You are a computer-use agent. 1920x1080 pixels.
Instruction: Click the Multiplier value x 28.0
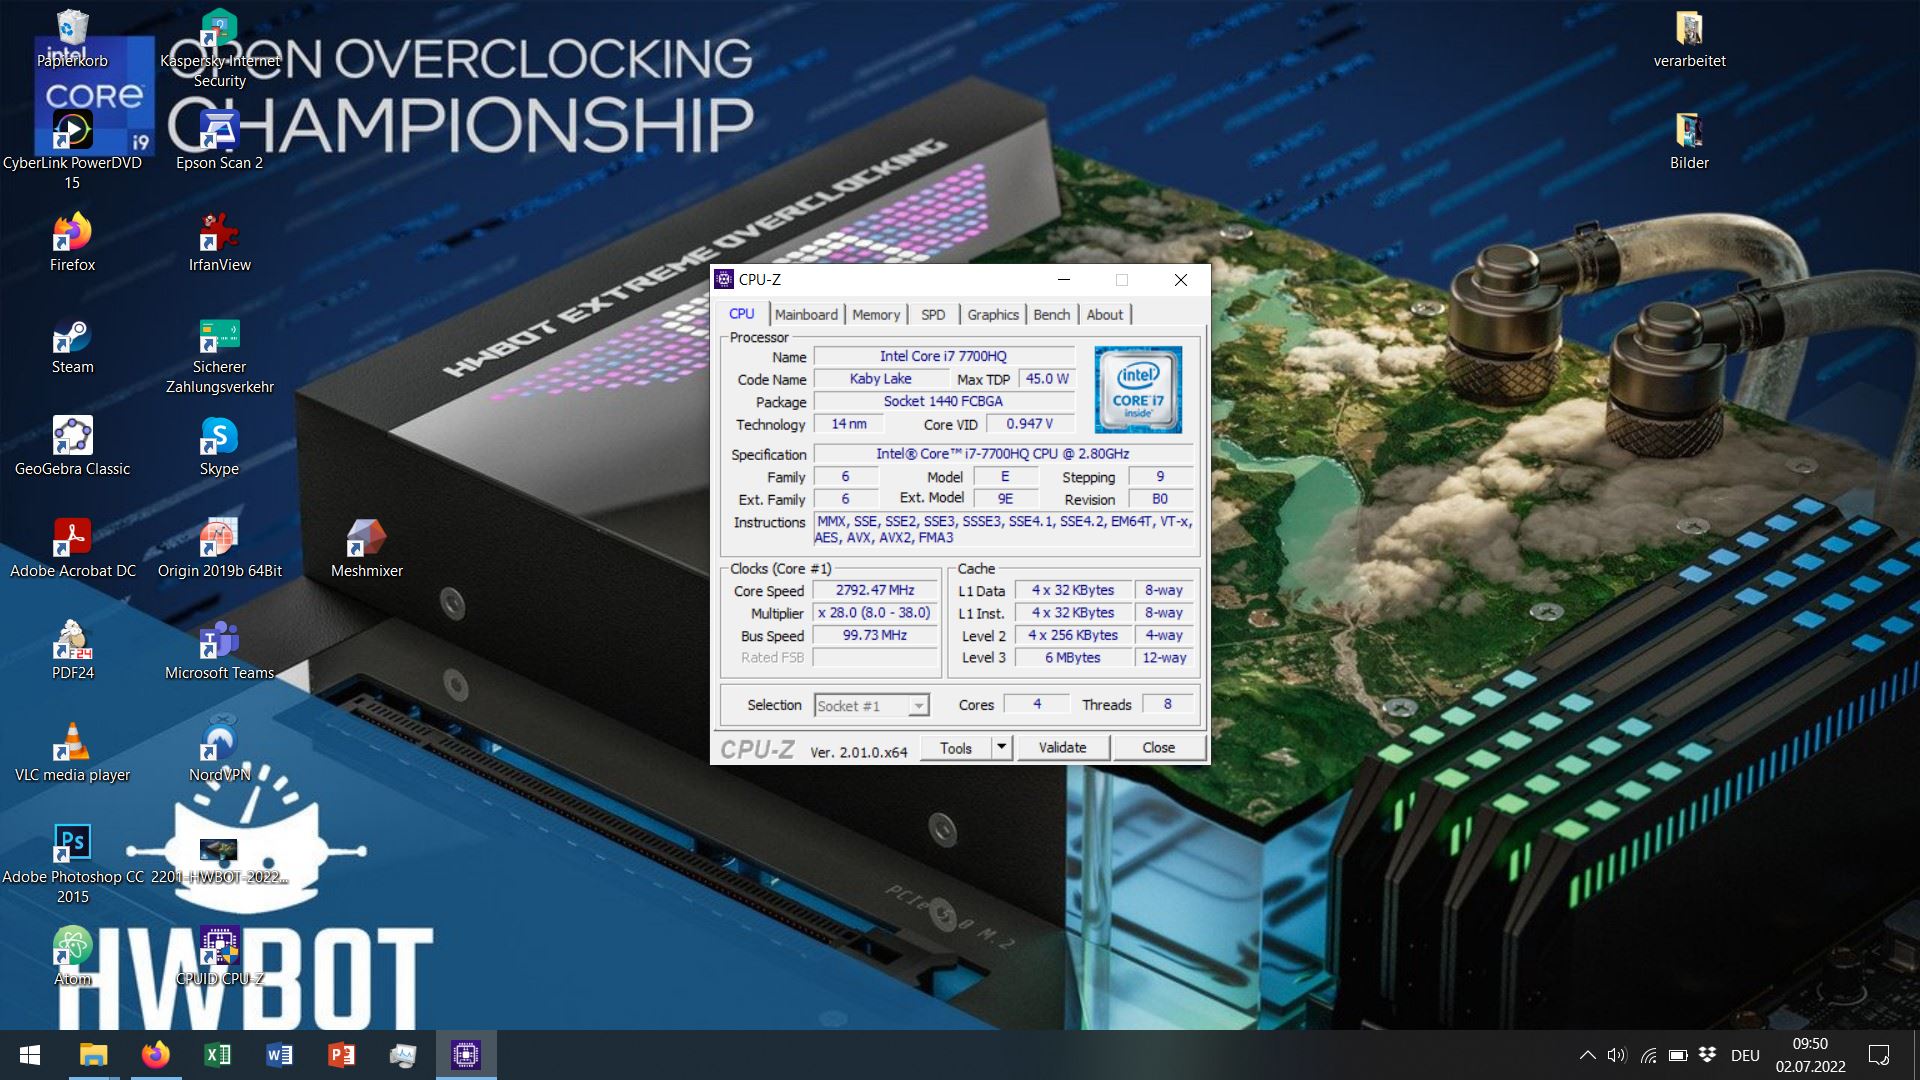tap(875, 613)
